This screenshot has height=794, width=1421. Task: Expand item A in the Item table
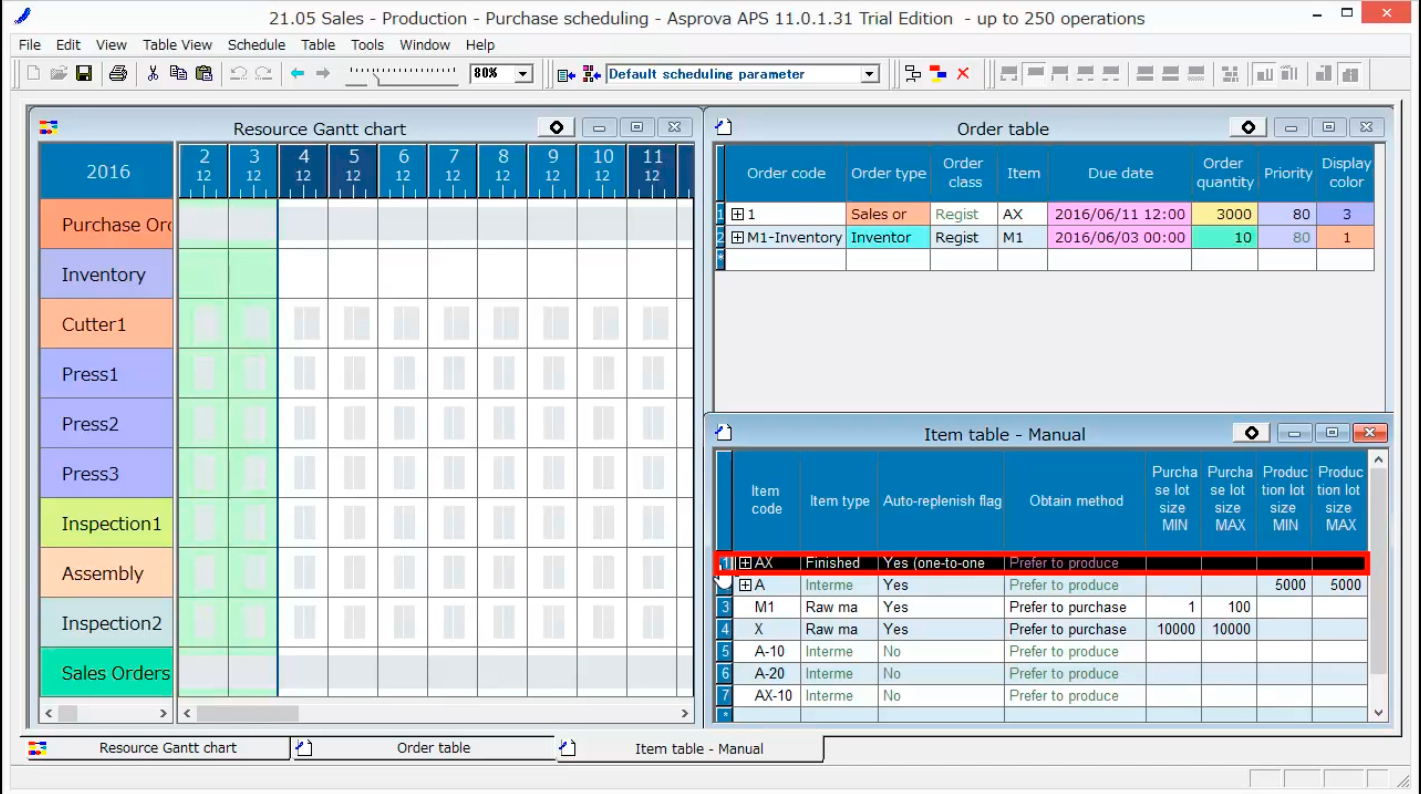coord(745,585)
